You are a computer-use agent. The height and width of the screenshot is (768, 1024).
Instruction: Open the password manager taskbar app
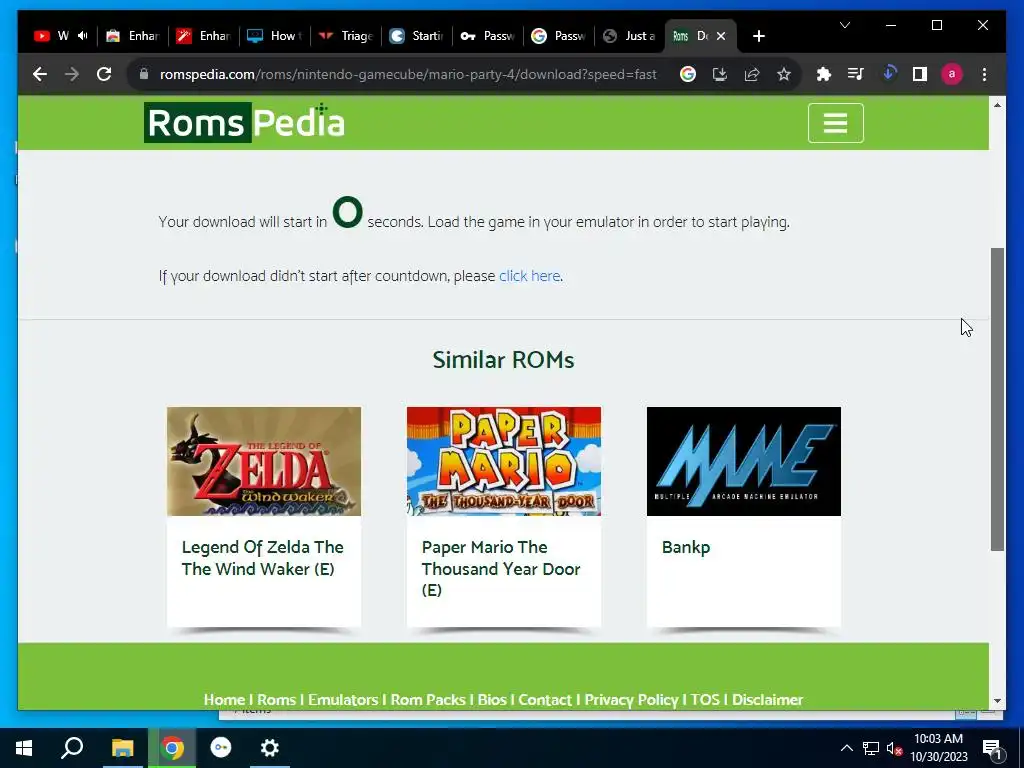pos(221,748)
